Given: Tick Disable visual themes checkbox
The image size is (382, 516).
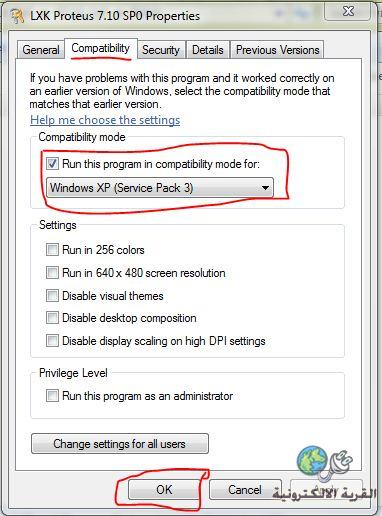Looking at the screenshot, I should [52, 296].
